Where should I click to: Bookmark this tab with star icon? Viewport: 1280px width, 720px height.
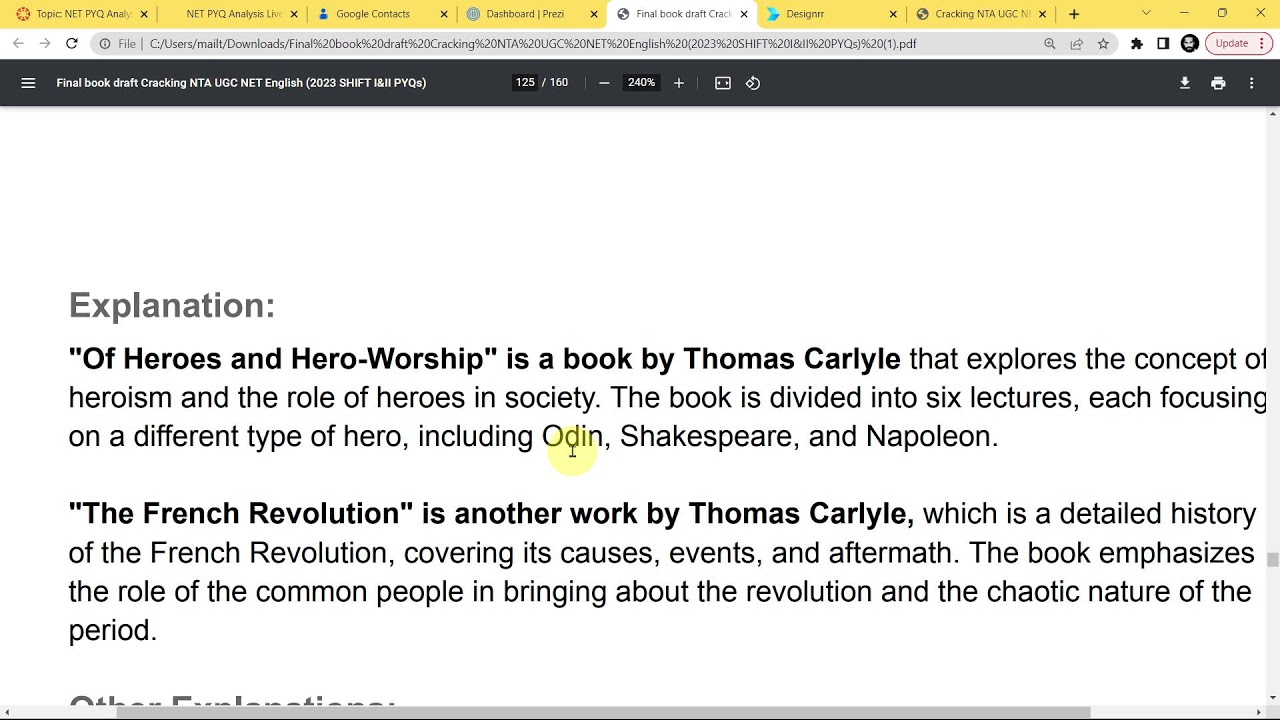coord(1103,43)
